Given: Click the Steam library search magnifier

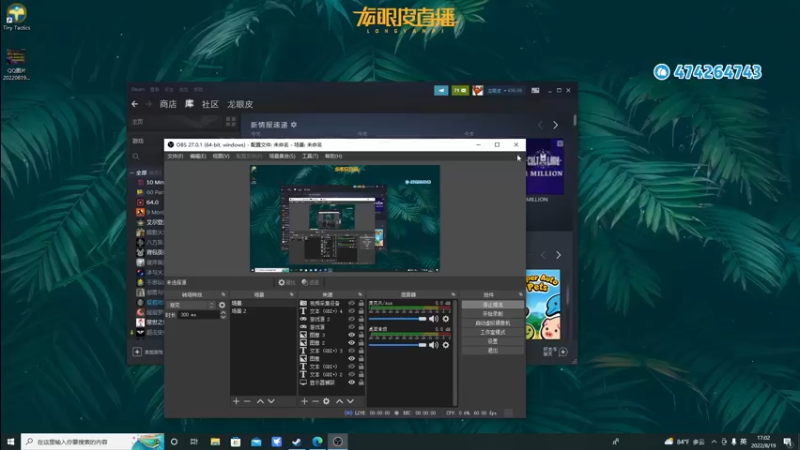Looking at the screenshot, I should pos(136,157).
